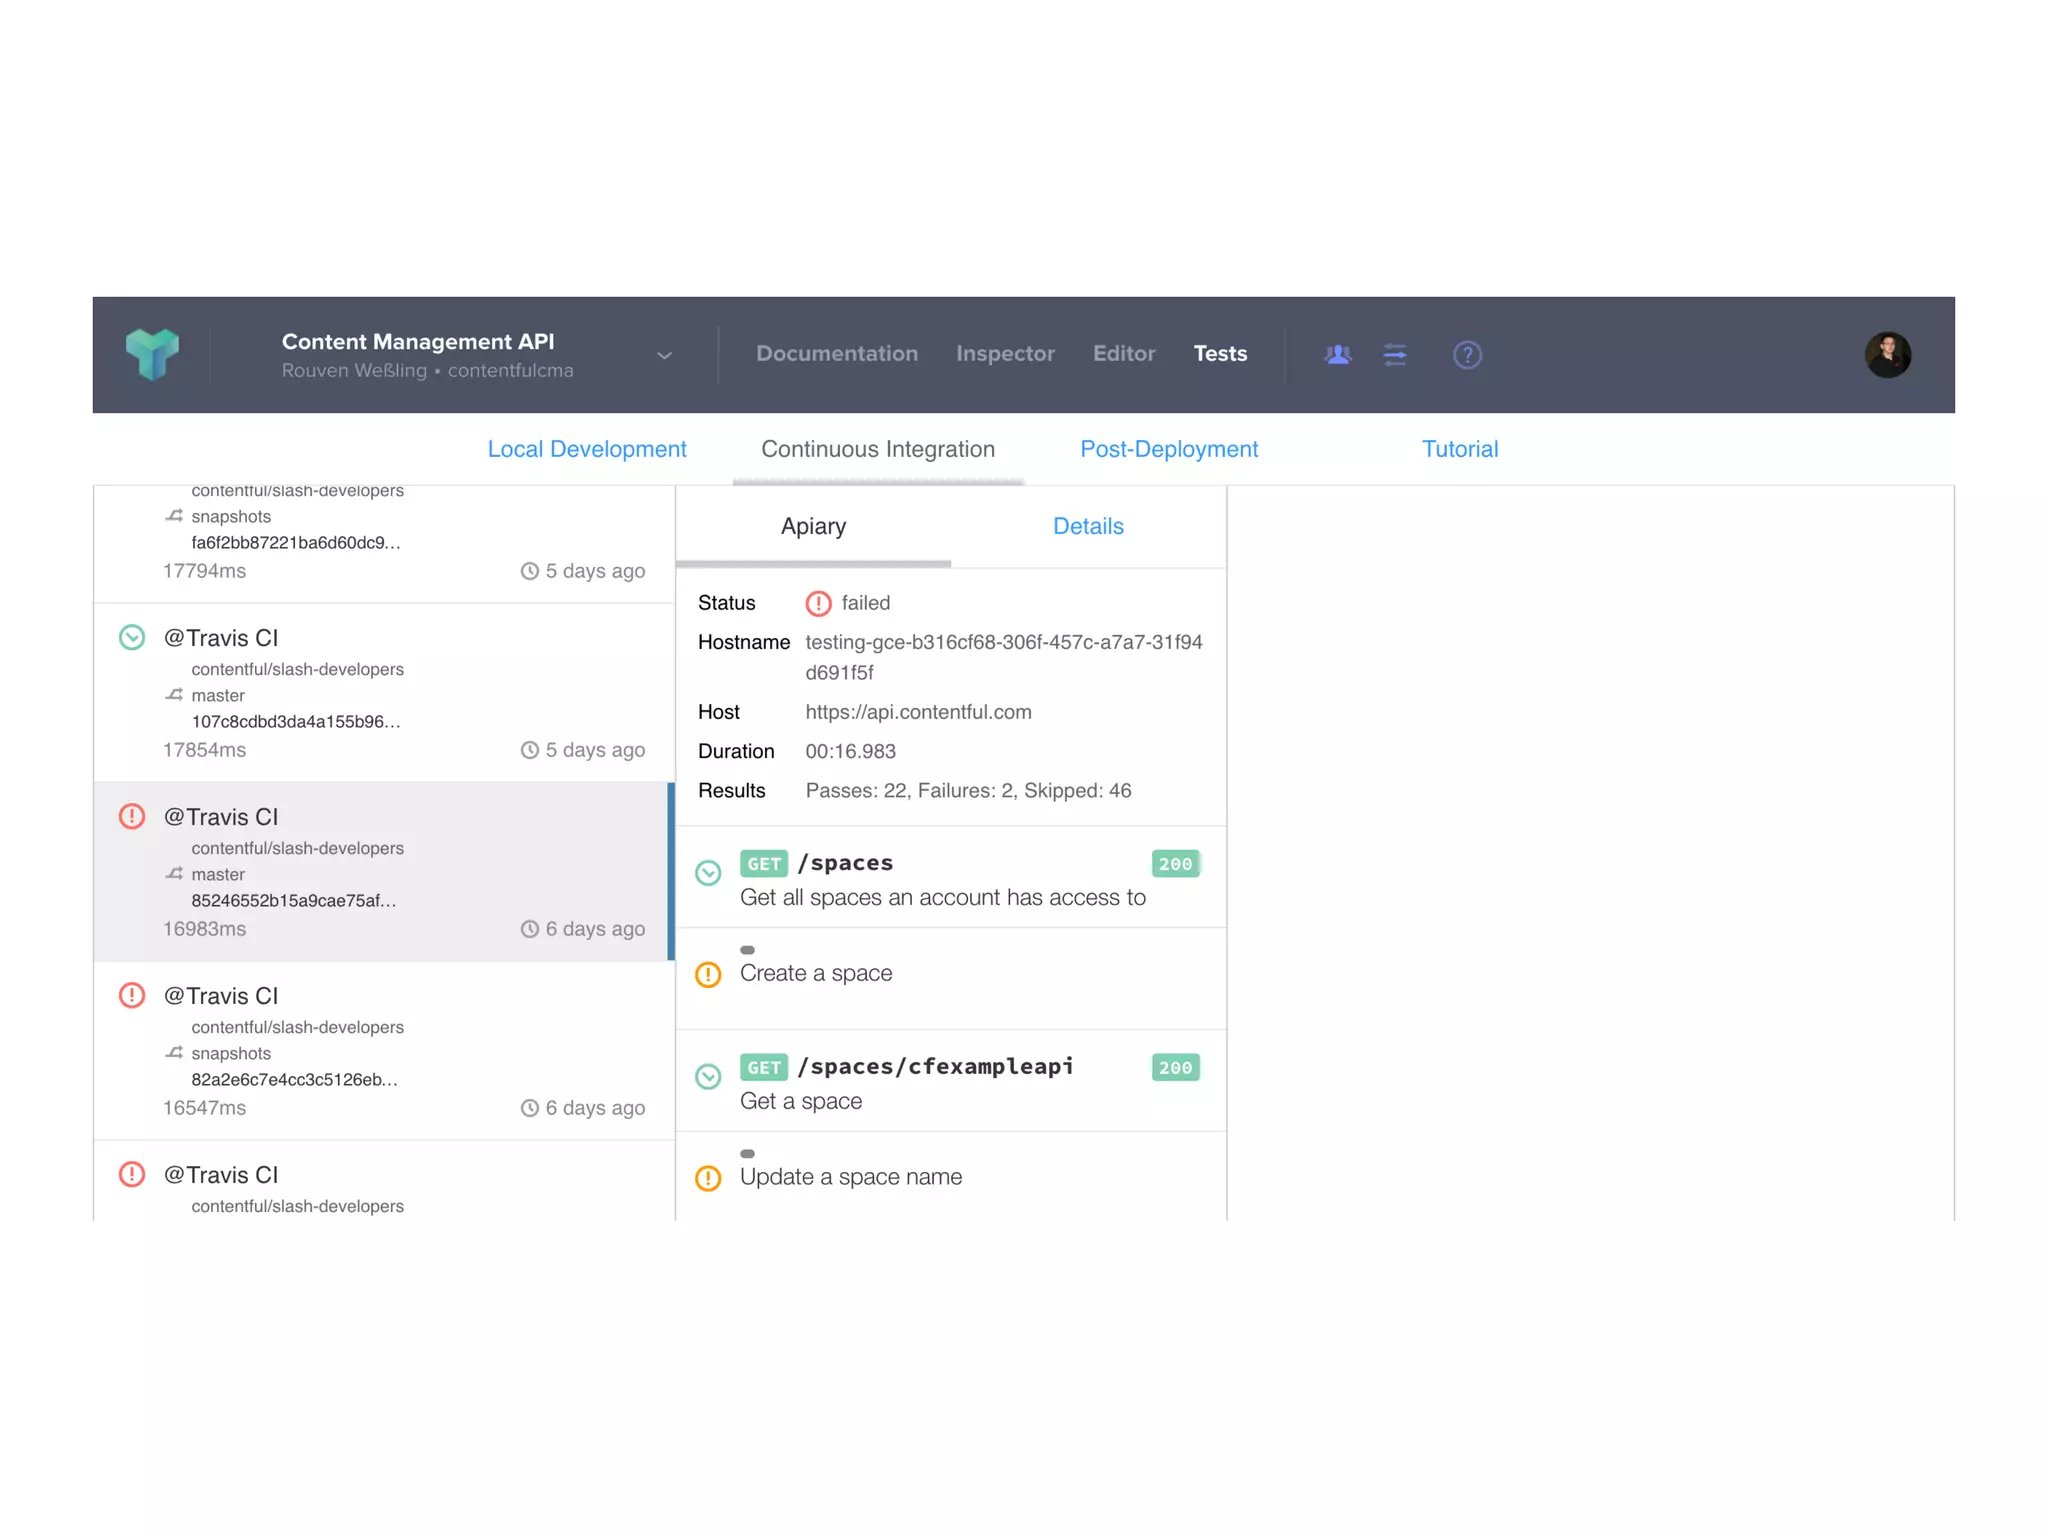
Task: Open the Post-Deployment tab
Action: click(1168, 449)
